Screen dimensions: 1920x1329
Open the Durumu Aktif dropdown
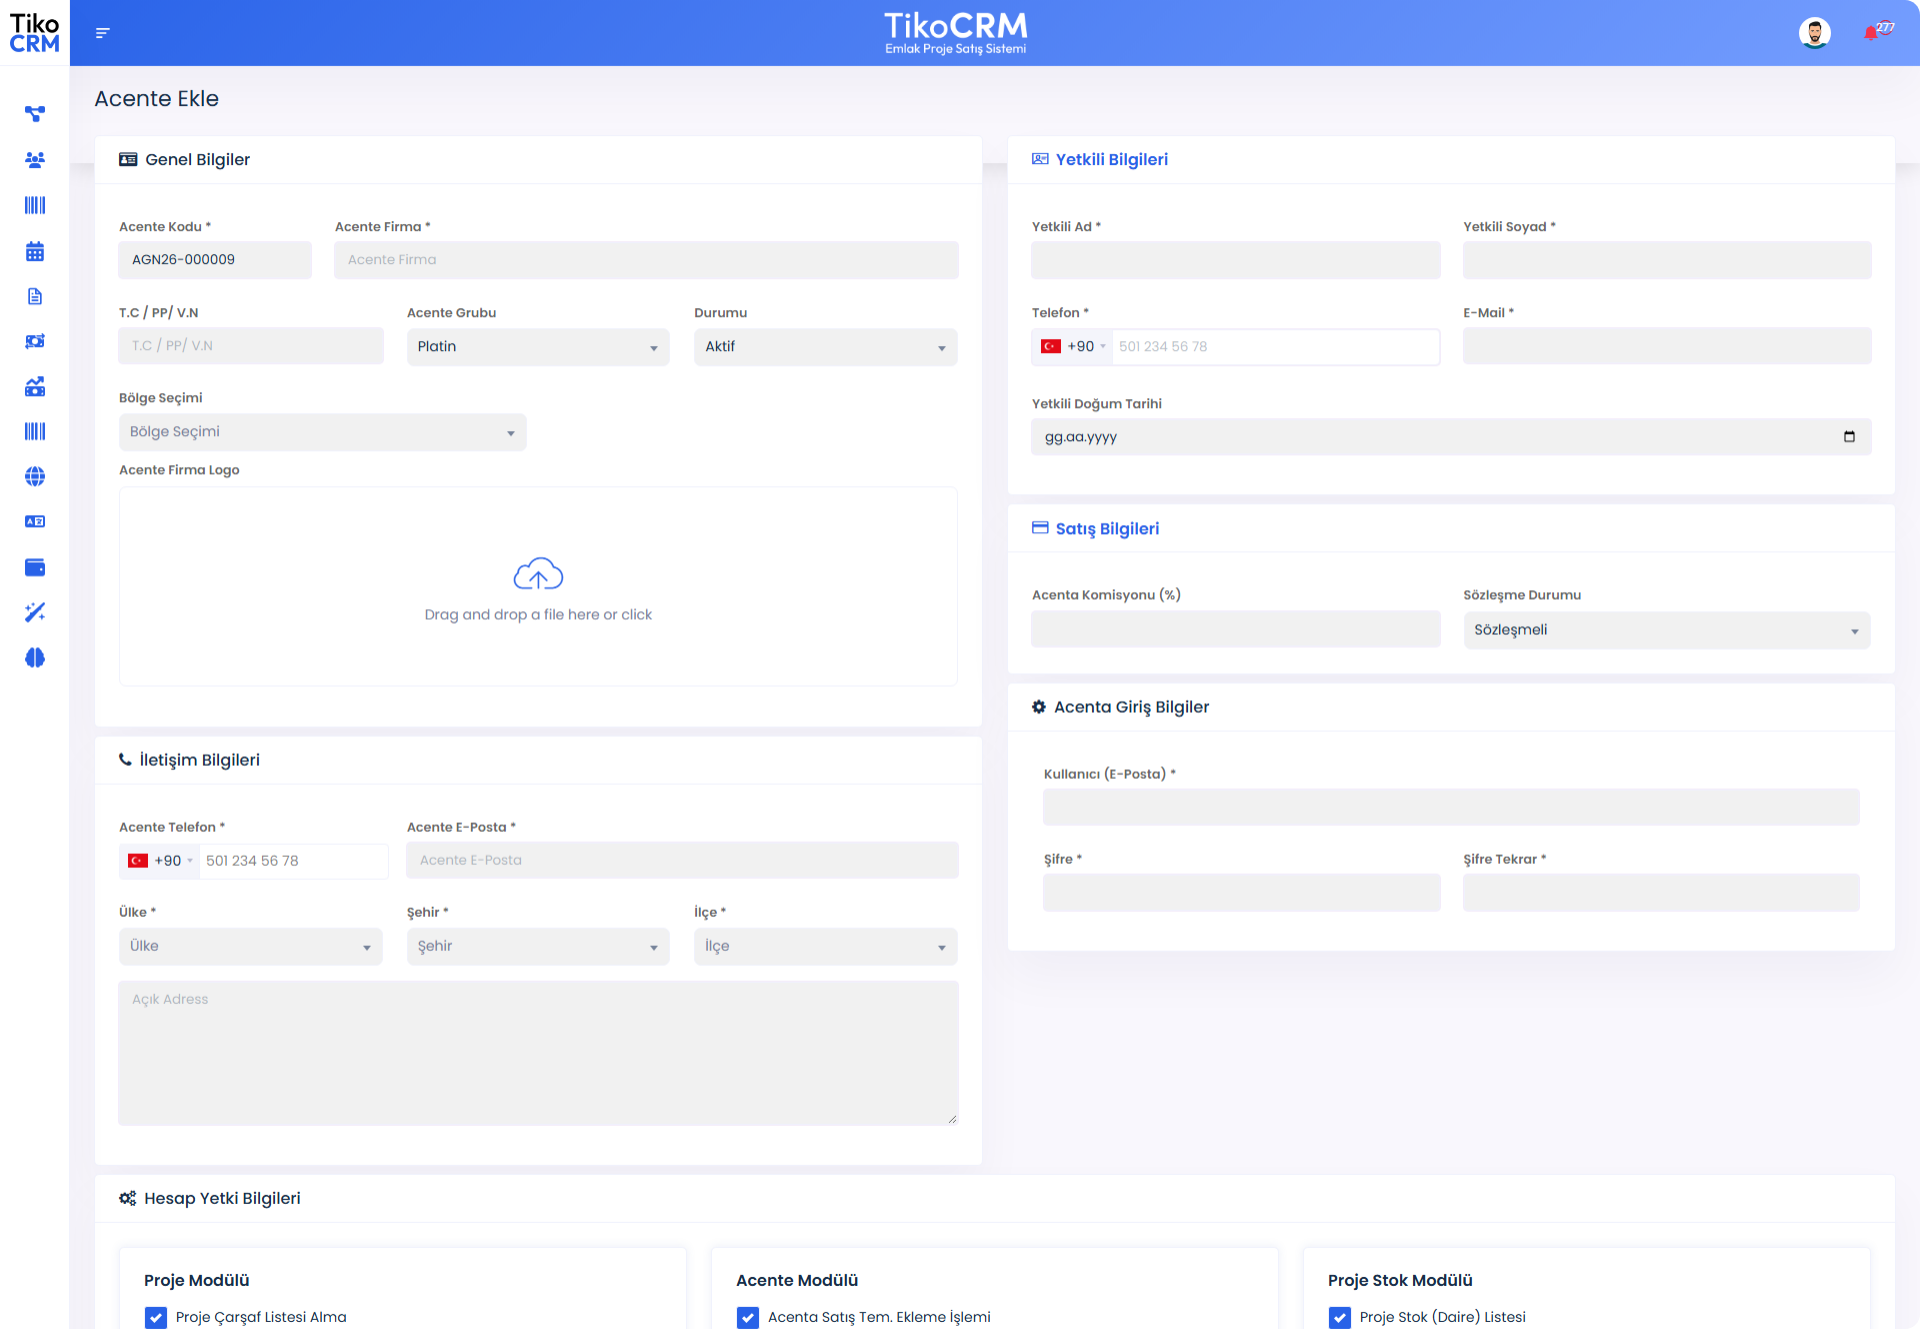(x=825, y=347)
